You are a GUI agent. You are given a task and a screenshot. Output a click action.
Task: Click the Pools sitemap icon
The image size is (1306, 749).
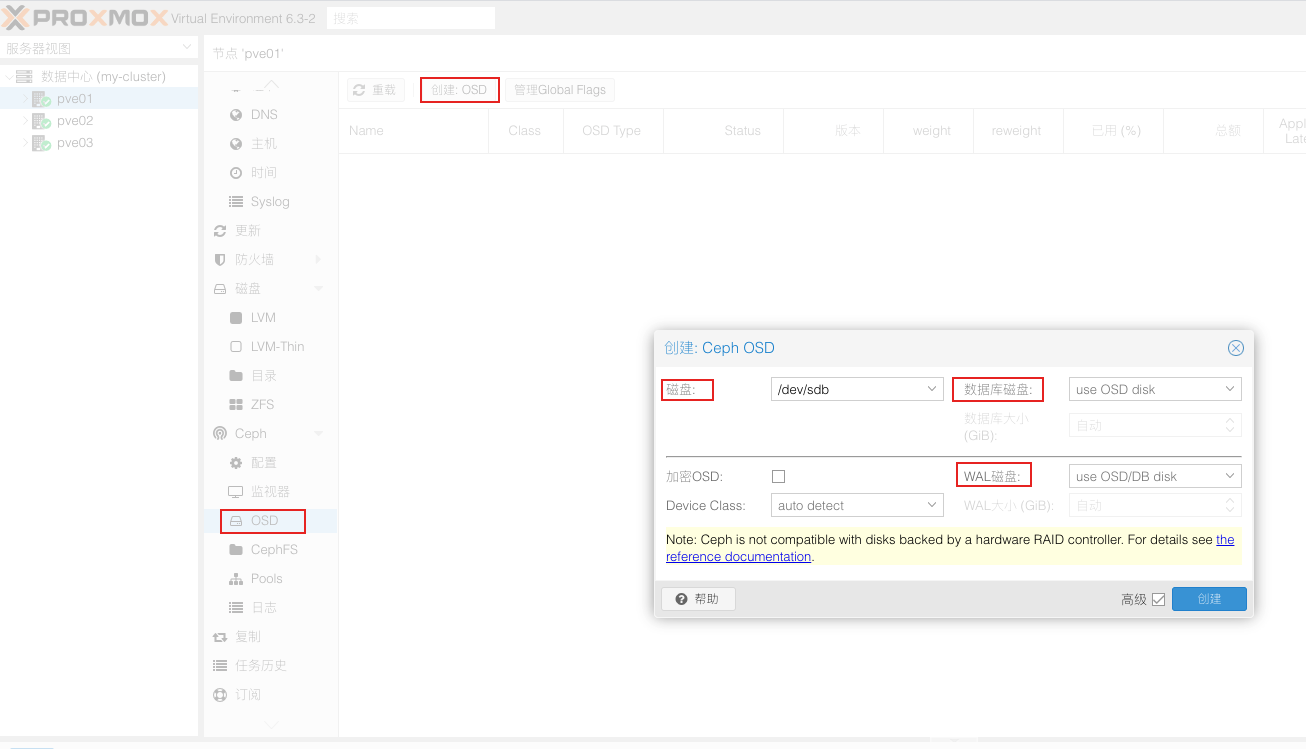click(236, 579)
